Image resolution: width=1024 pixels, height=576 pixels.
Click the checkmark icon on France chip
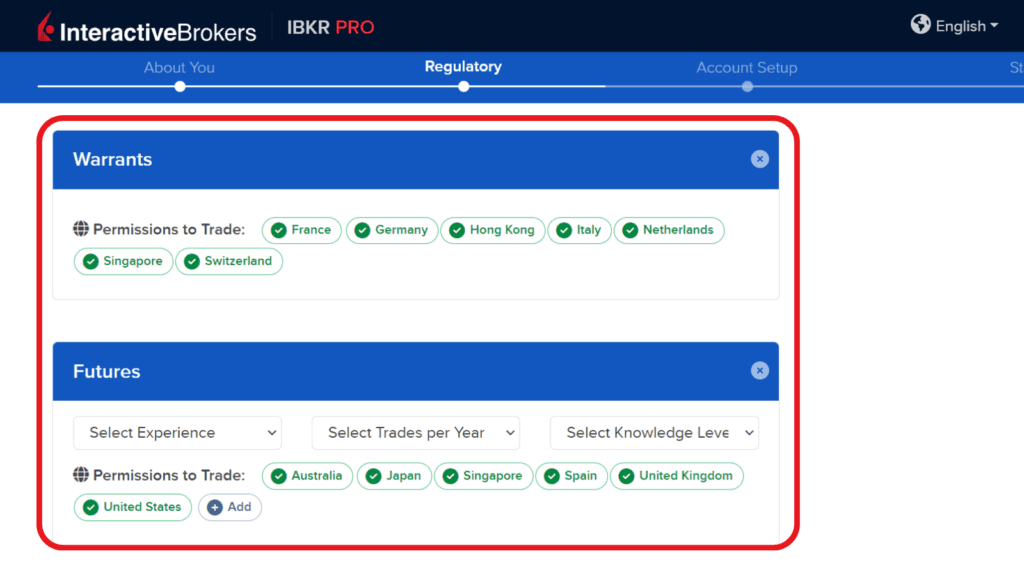tap(279, 230)
